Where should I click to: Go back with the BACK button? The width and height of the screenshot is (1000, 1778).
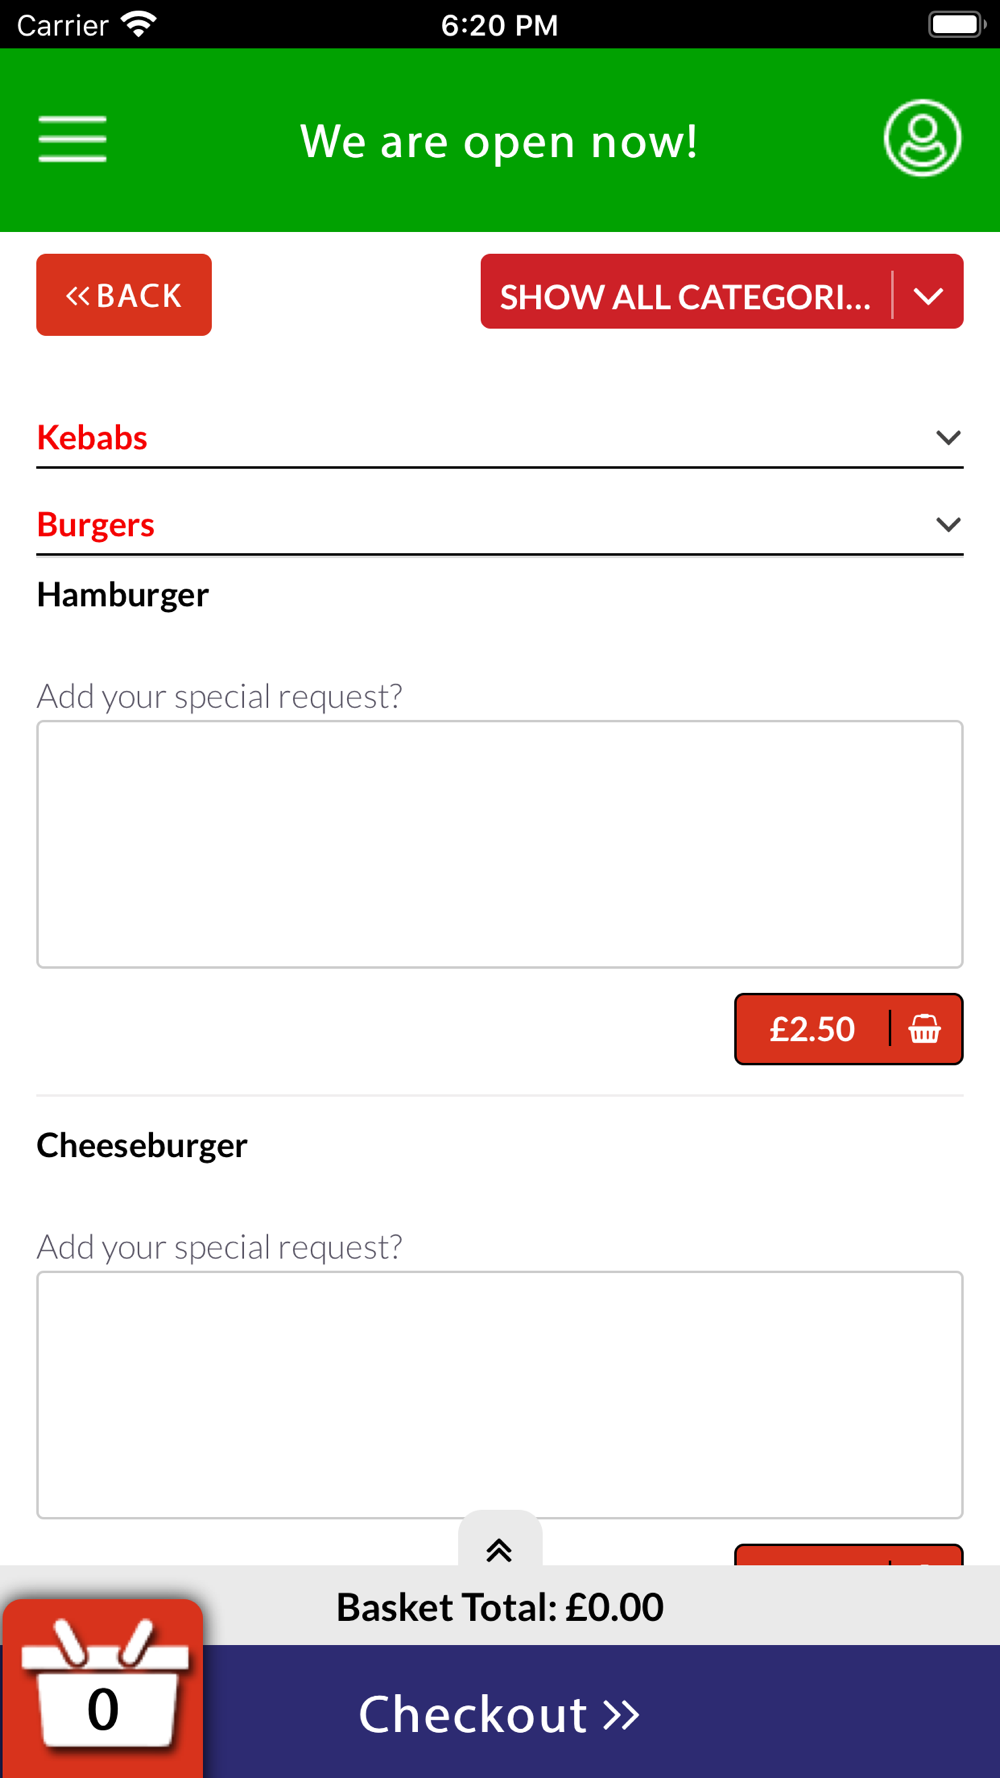(124, 295)
